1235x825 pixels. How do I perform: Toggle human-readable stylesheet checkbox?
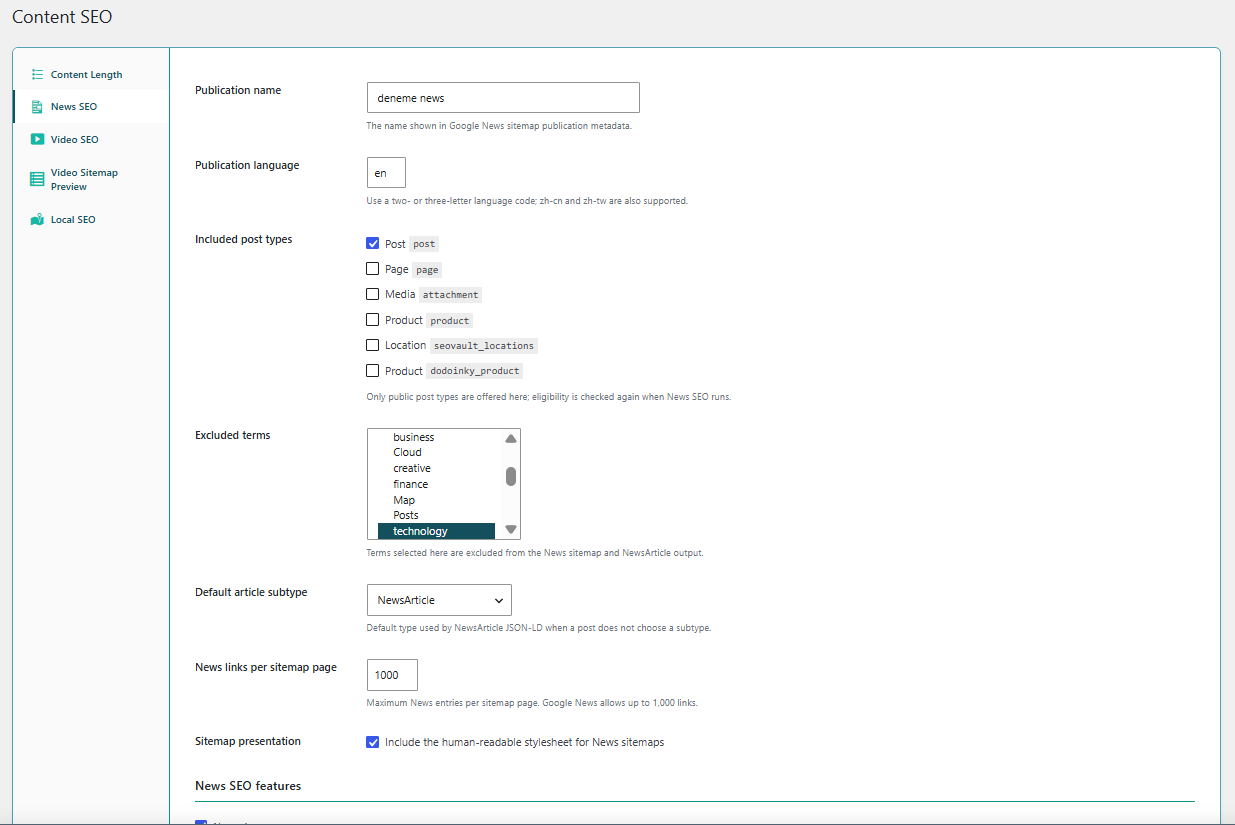(373, 742)
